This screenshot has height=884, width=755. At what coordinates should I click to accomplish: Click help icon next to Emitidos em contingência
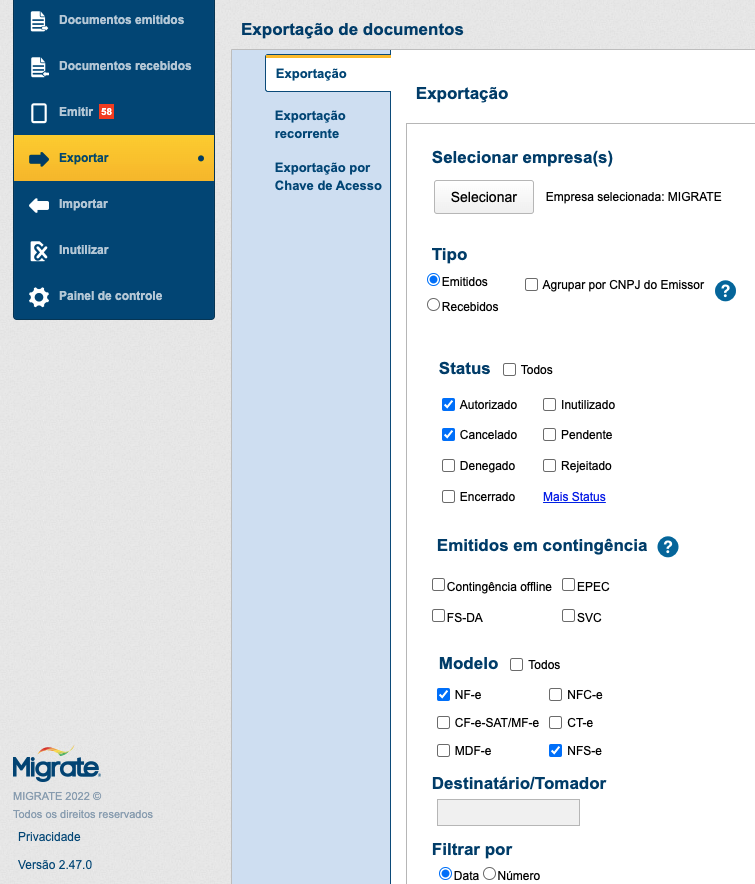668,547
